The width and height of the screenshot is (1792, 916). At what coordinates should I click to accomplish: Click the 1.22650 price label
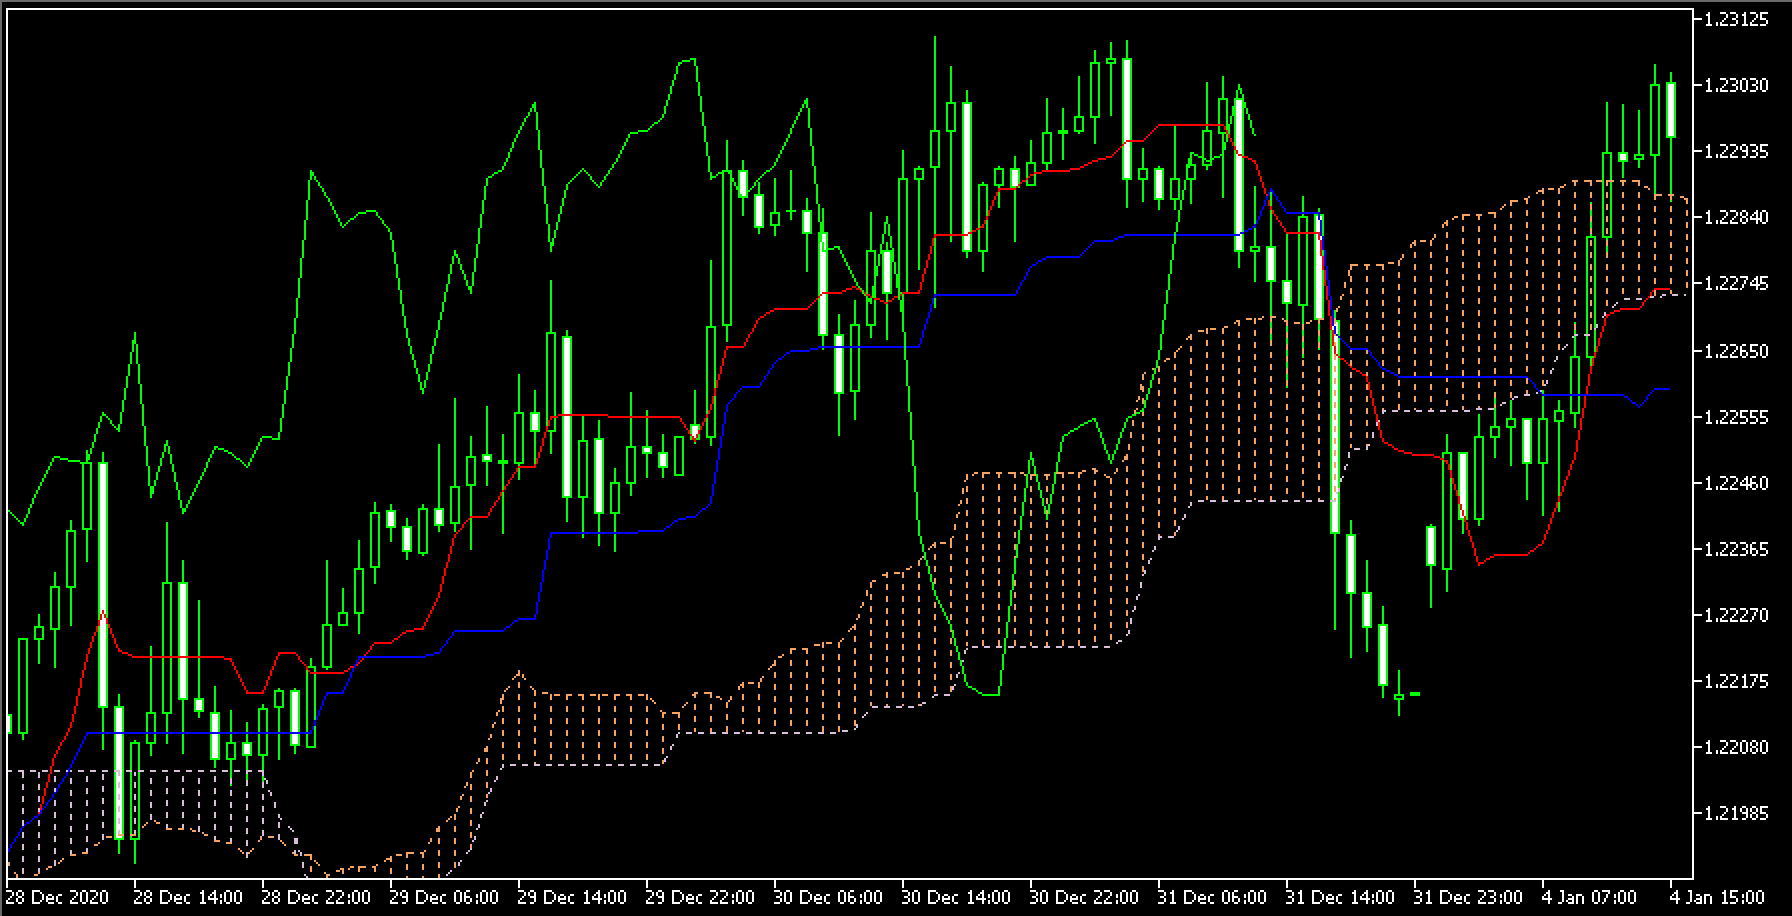pyautogui.click(x=1735, y=351)
